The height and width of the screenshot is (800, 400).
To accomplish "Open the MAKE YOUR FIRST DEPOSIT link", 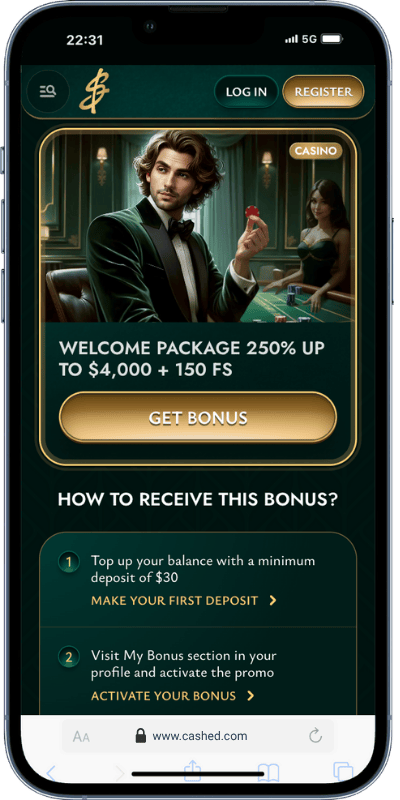I will tap(174, 601).
